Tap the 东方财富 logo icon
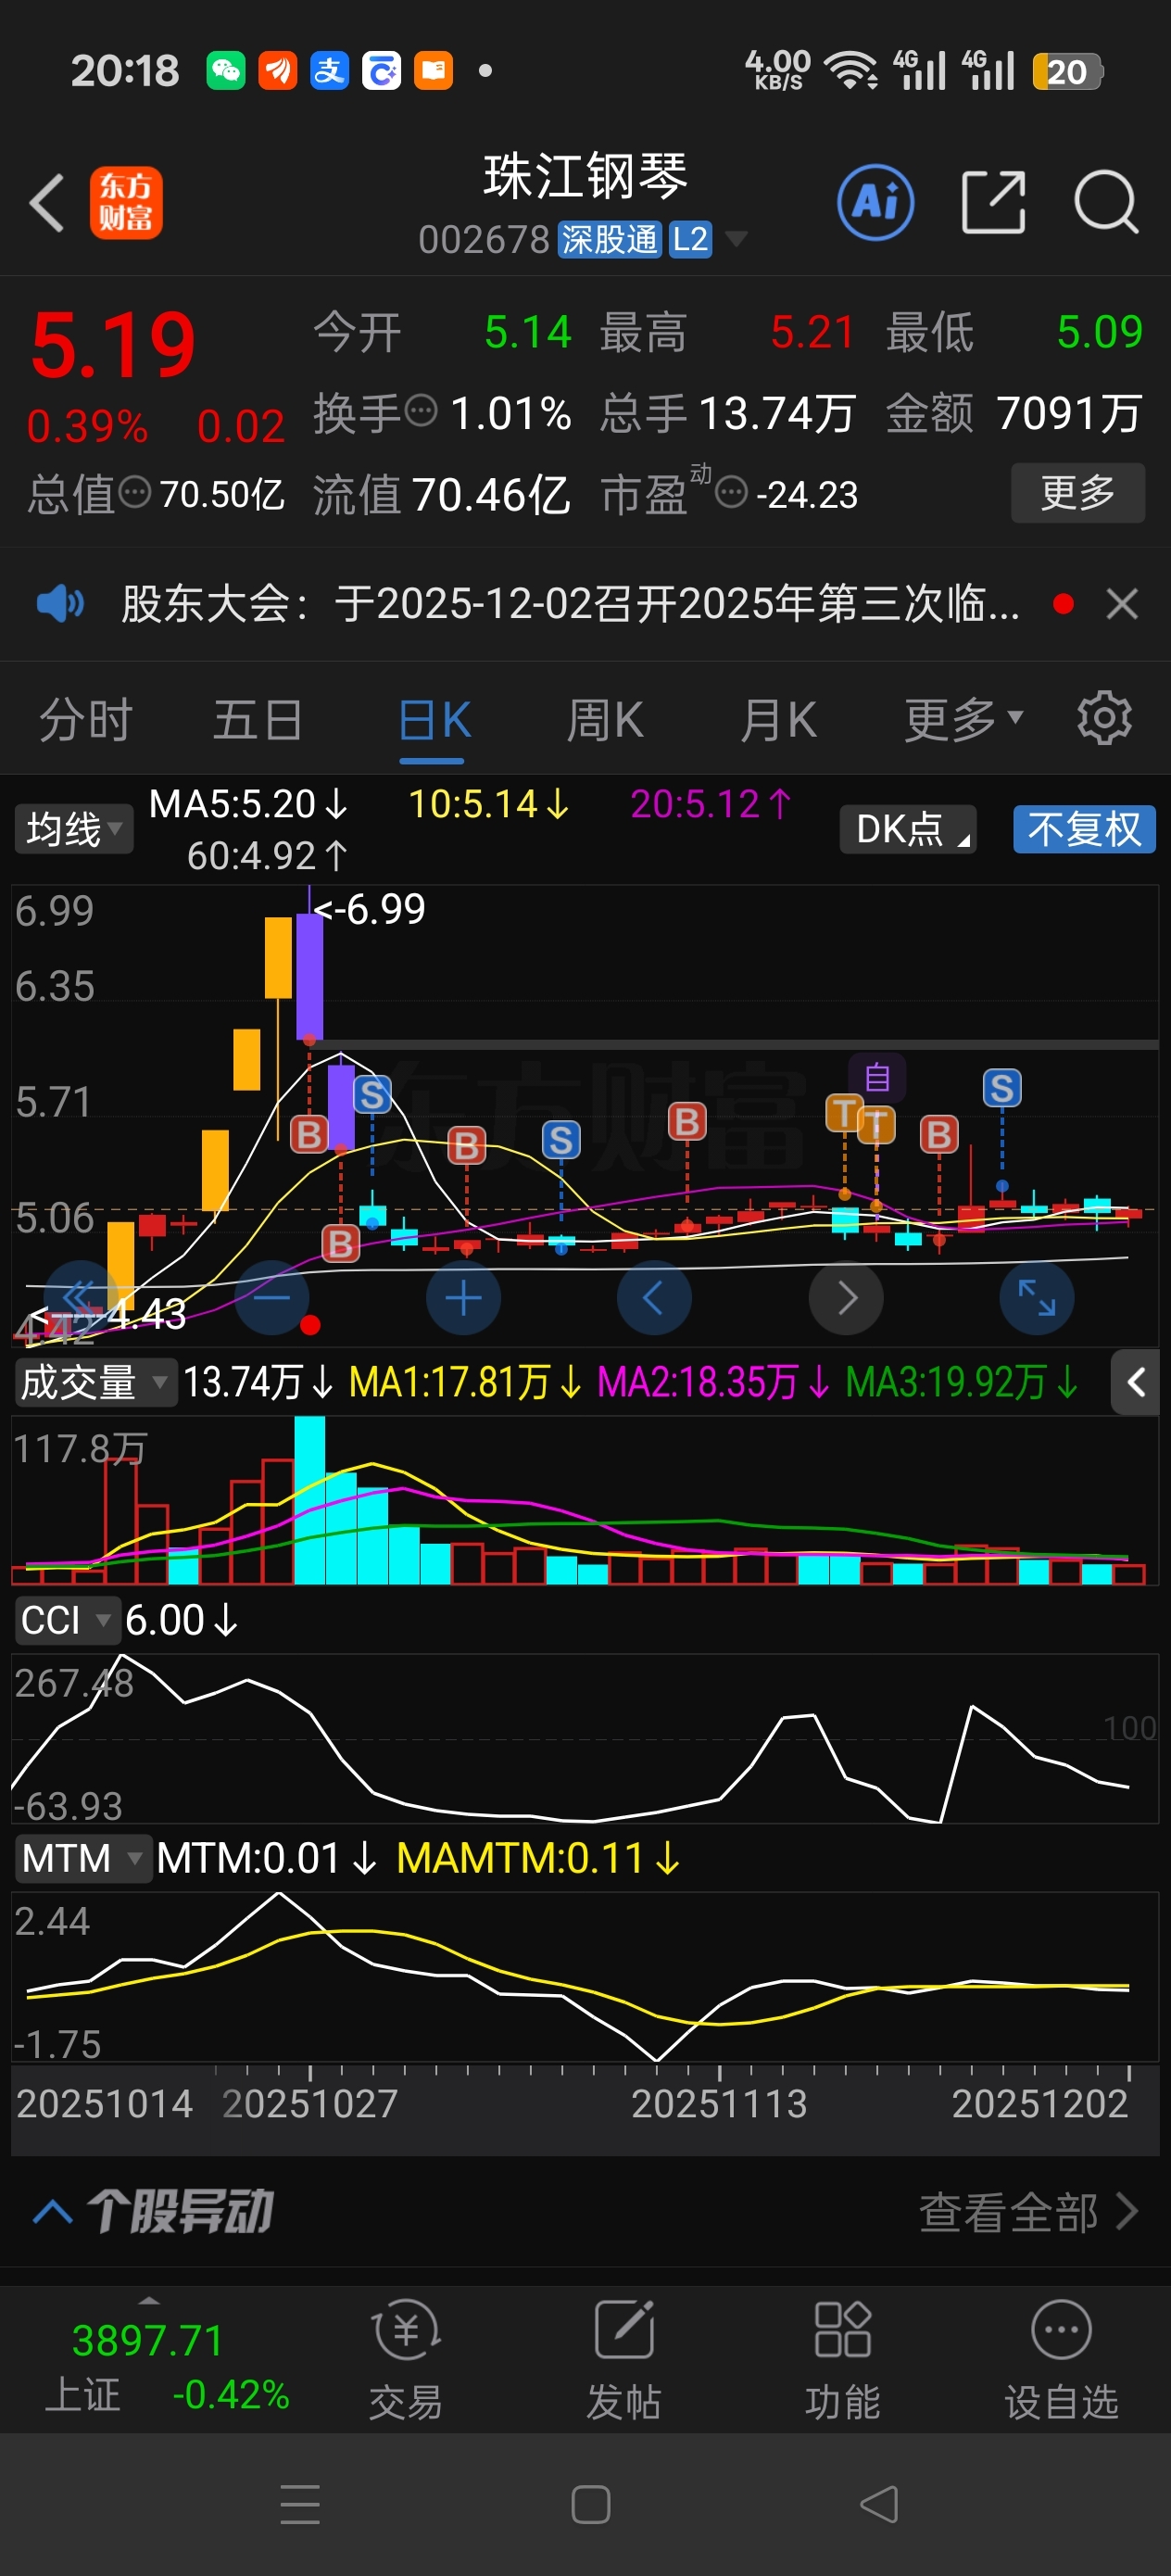 pos(126,203)
